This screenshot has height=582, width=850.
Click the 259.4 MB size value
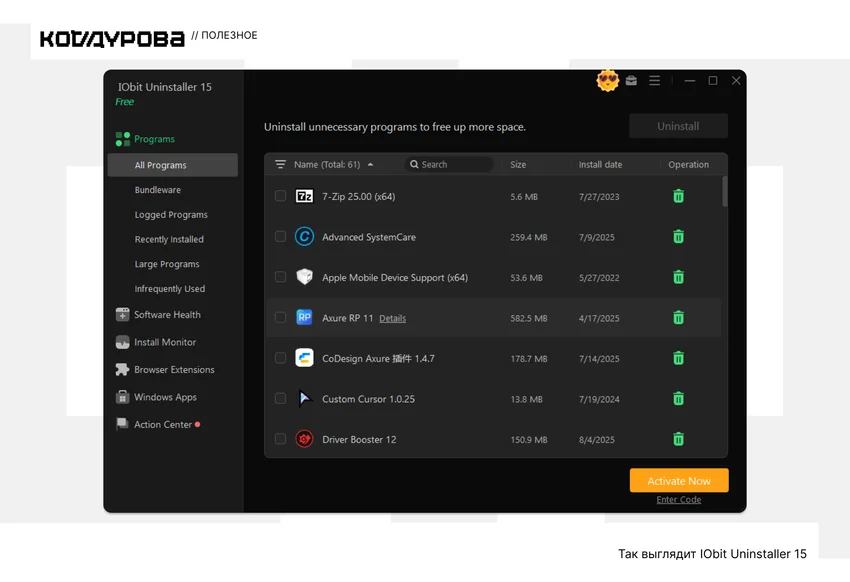[529, 237]
